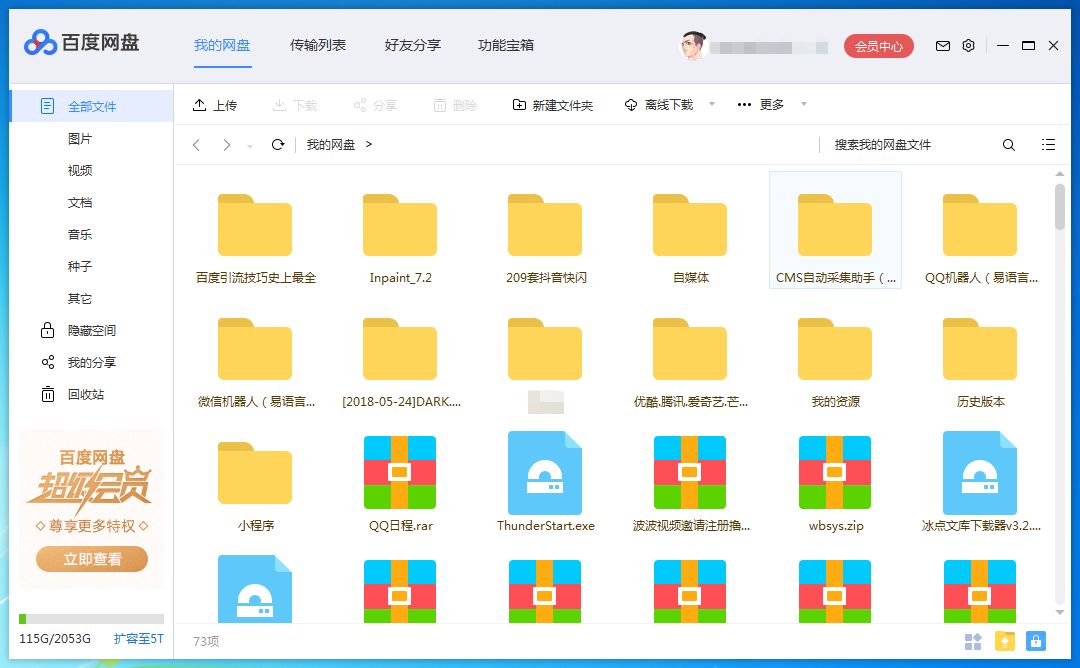The image size is (1080, 668).
Task: Select the CMS自动采集助手 folder
Action: point(835,230)
